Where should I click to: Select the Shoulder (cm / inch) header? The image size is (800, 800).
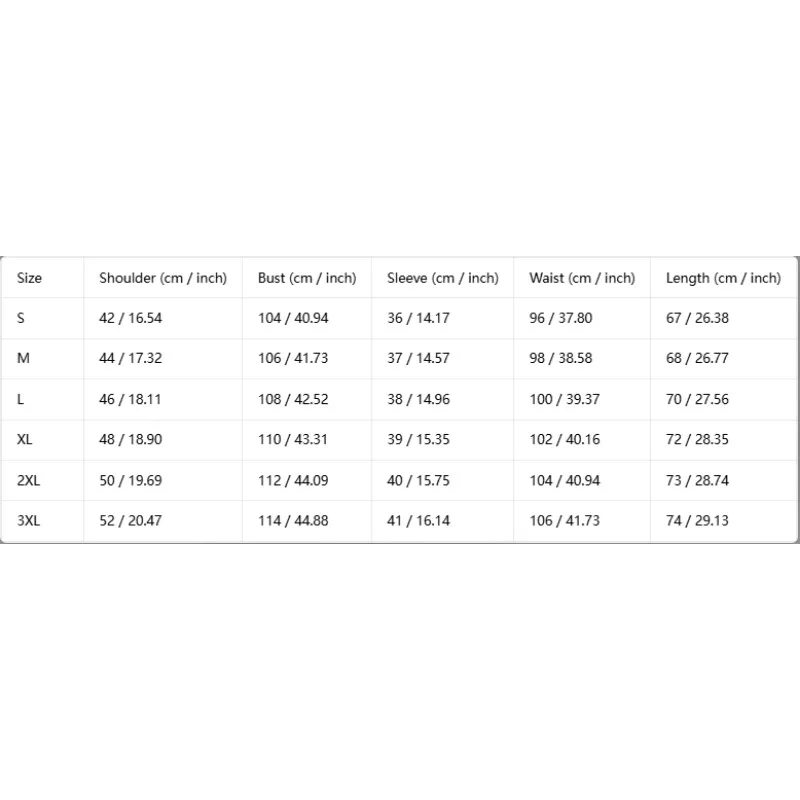(x=163, y=278)
